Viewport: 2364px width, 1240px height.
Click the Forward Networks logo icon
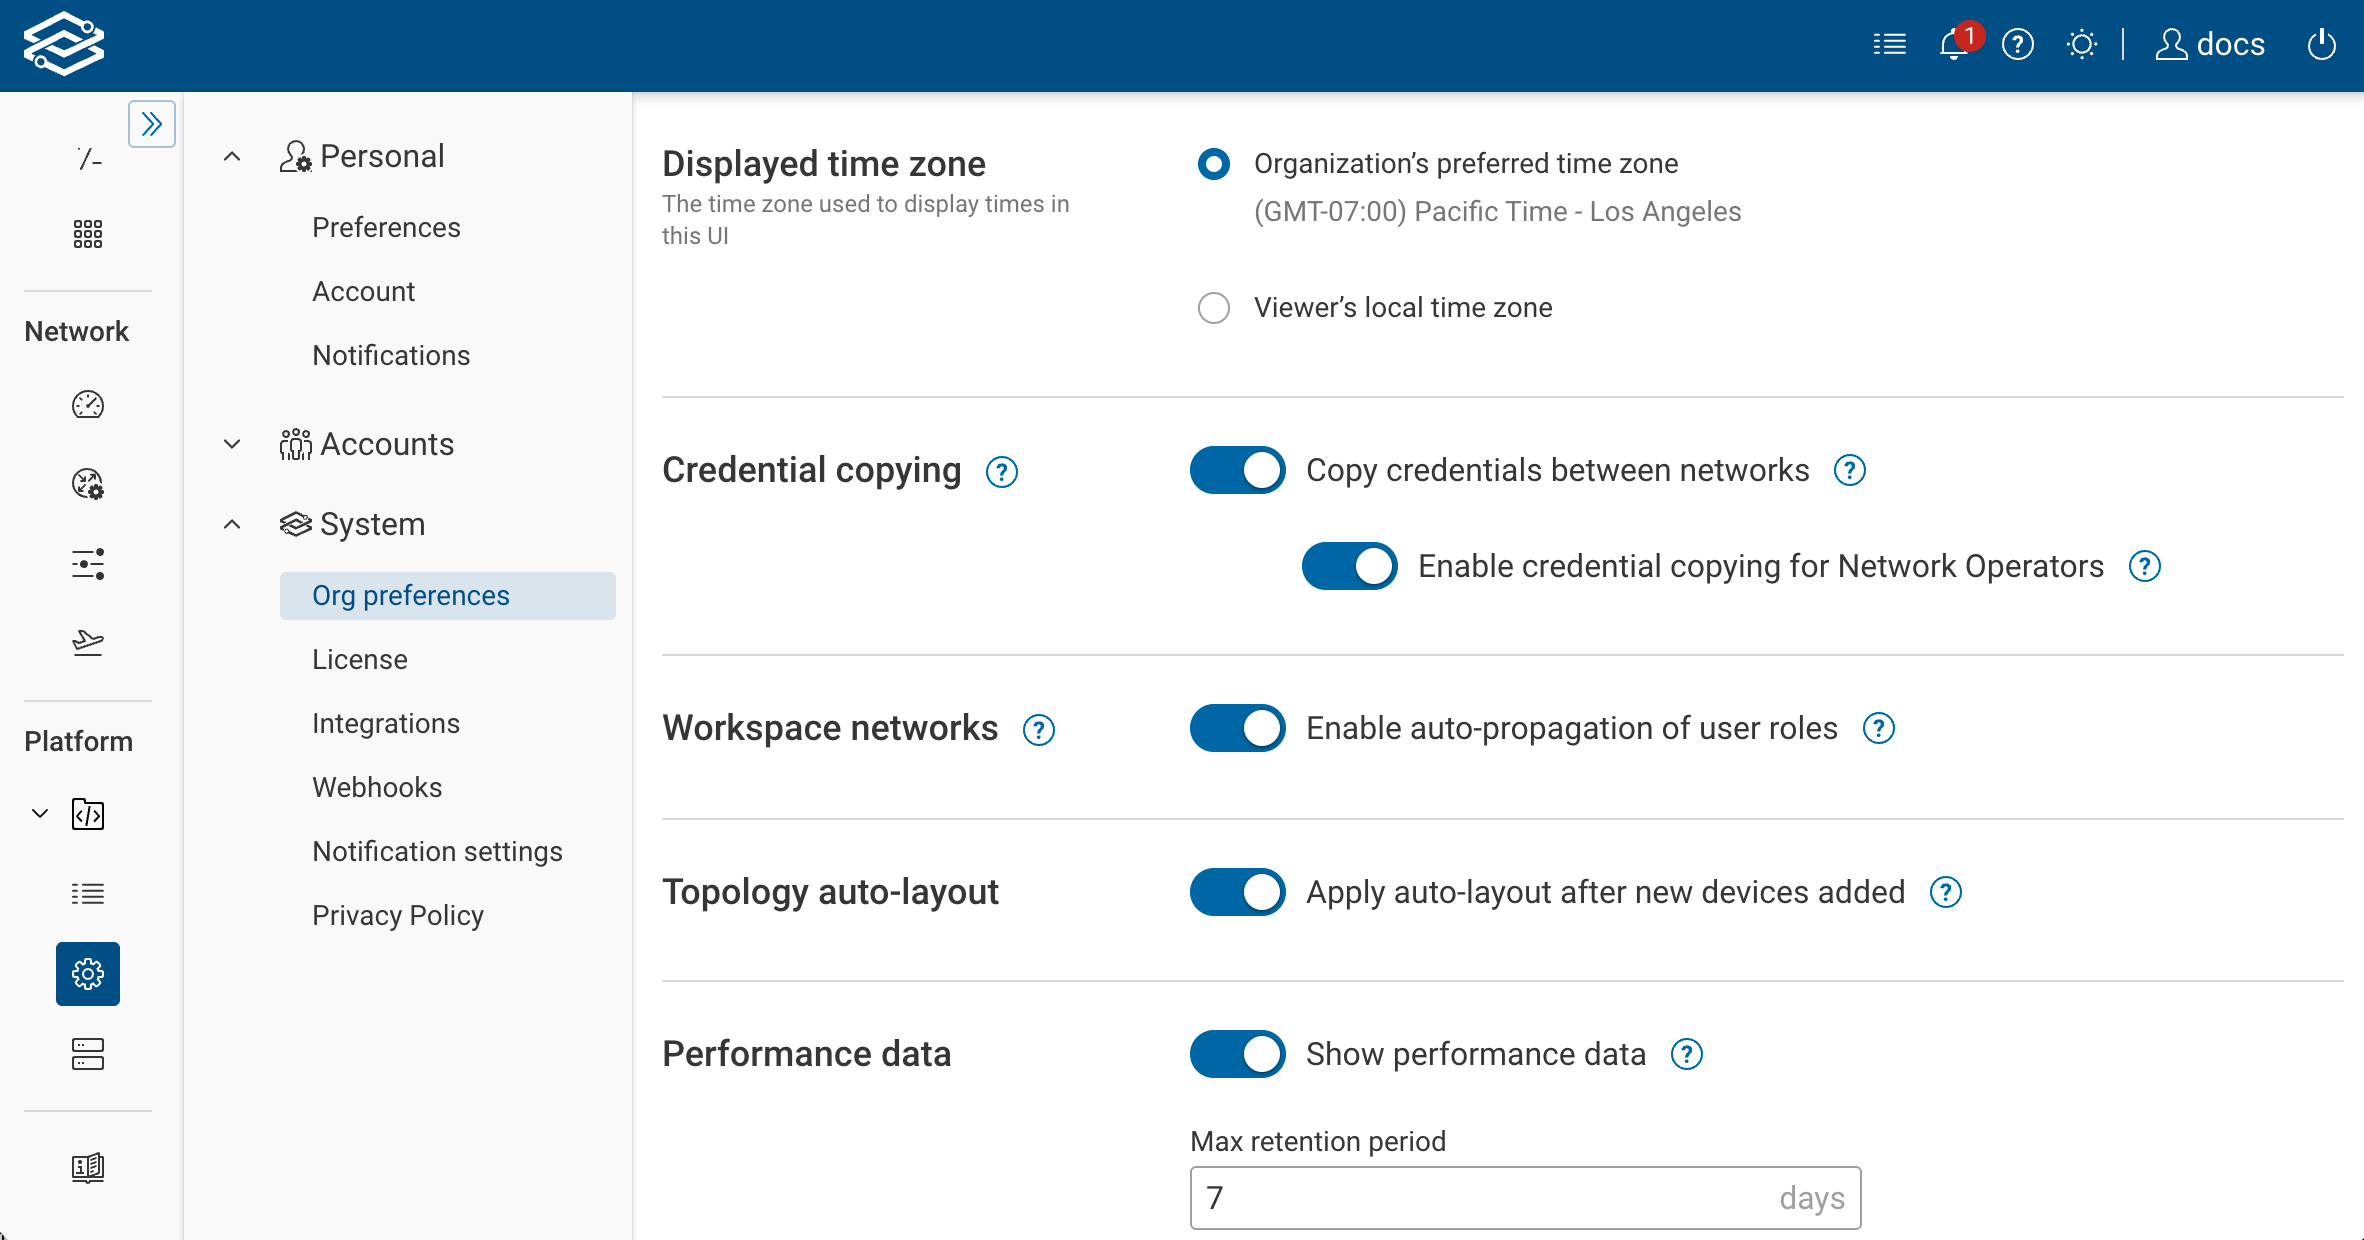pyautogui.click(x=64, y=44)
